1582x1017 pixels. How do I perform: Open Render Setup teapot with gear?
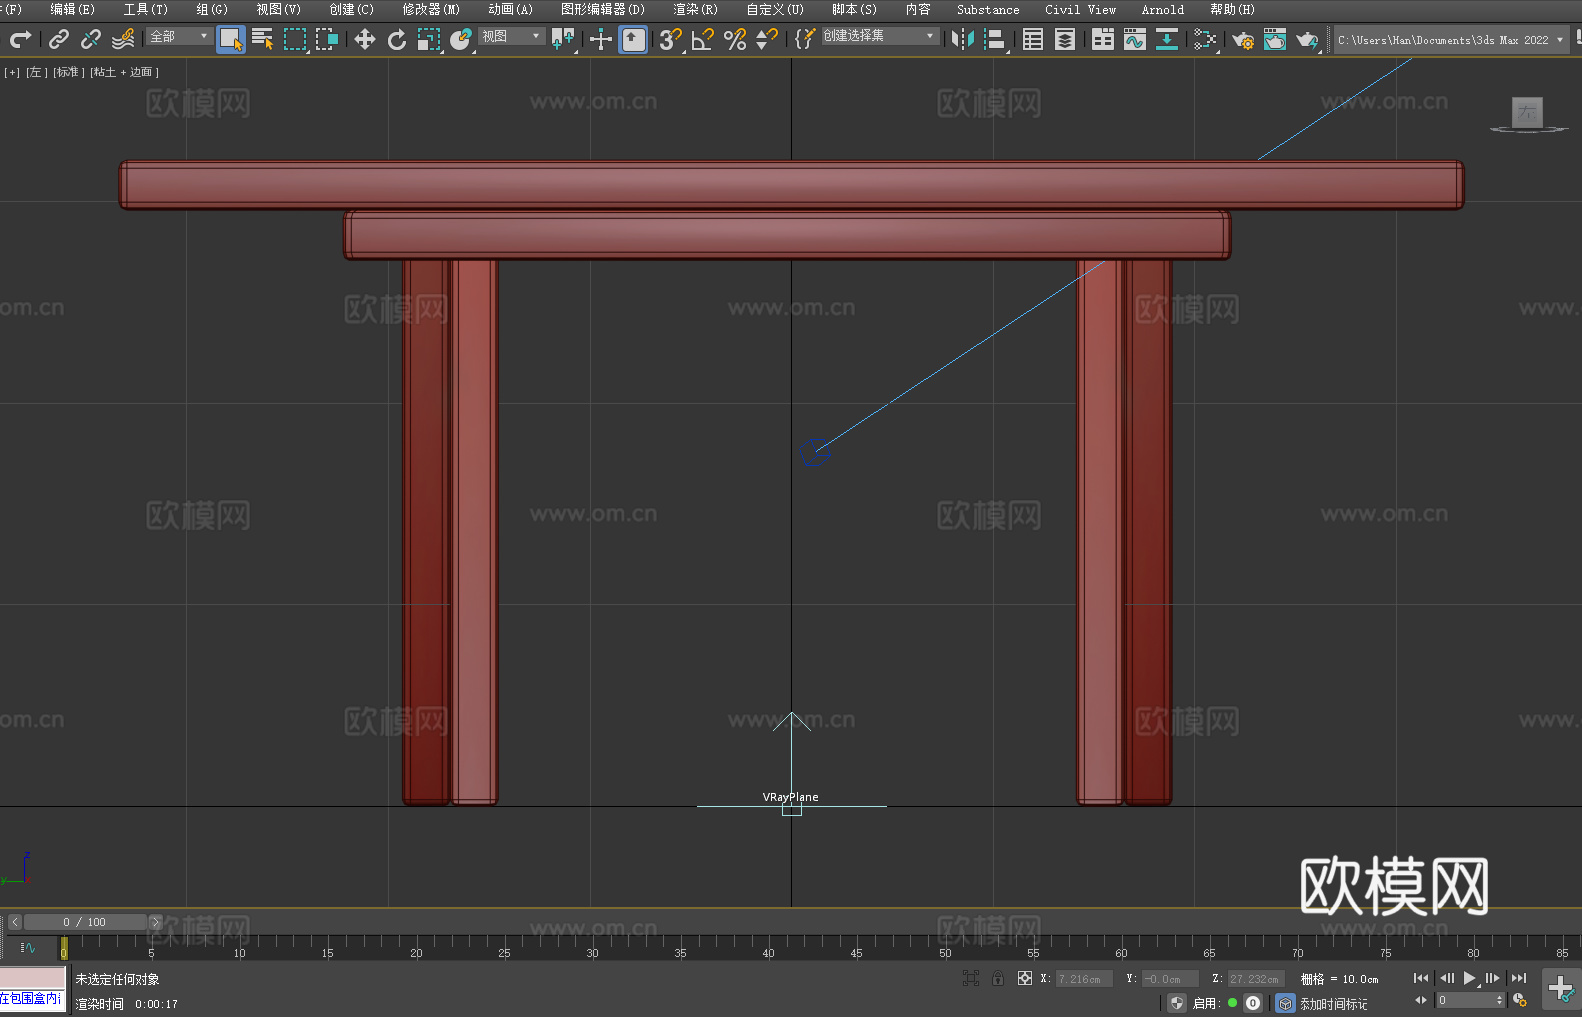(x=1243, y=39)
